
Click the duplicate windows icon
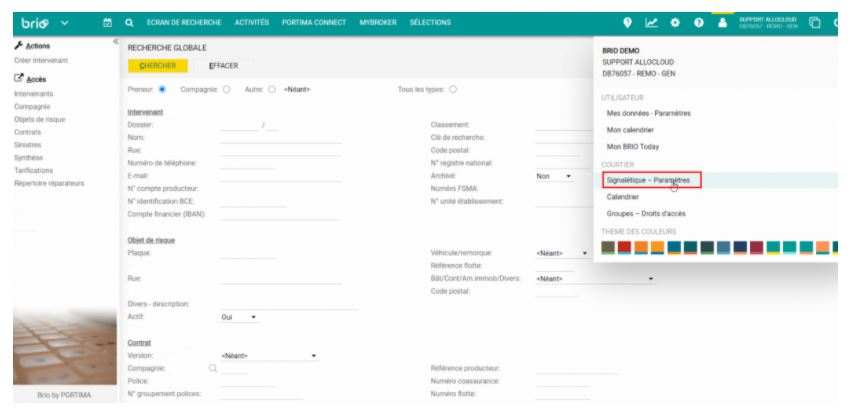click(815, 21)
